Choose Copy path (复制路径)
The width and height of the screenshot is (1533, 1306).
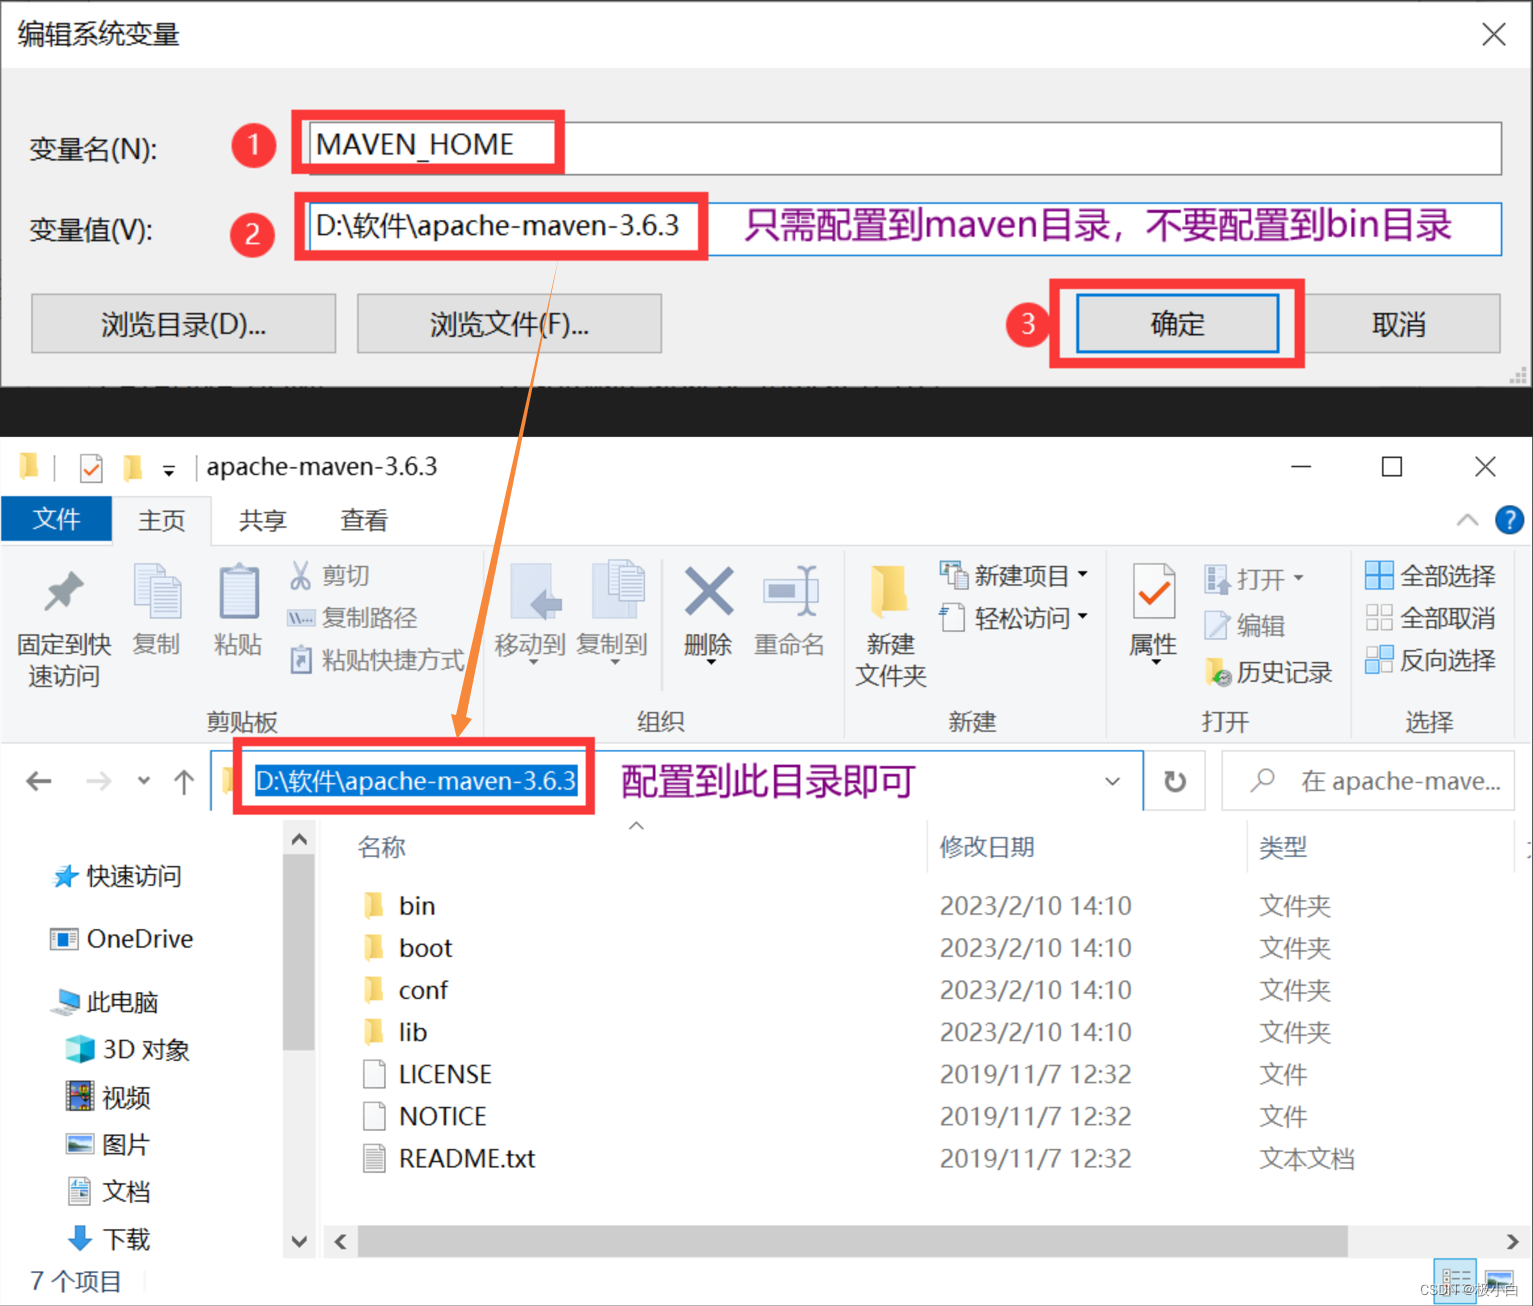[353, 618]
